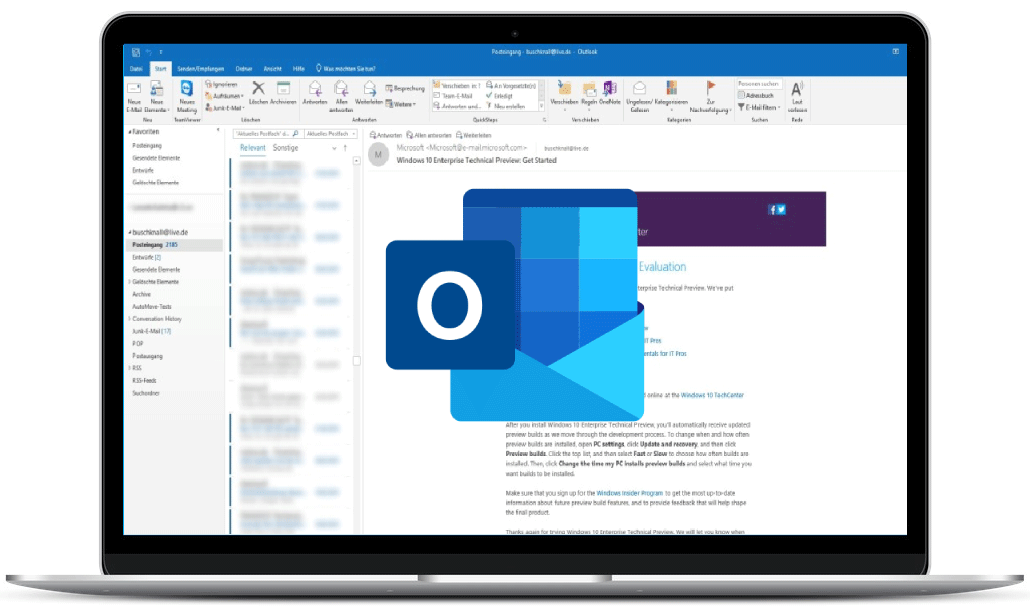Open the sort options chevron beside Sonstige
The image size is (1030, 610).
(334, 148)
